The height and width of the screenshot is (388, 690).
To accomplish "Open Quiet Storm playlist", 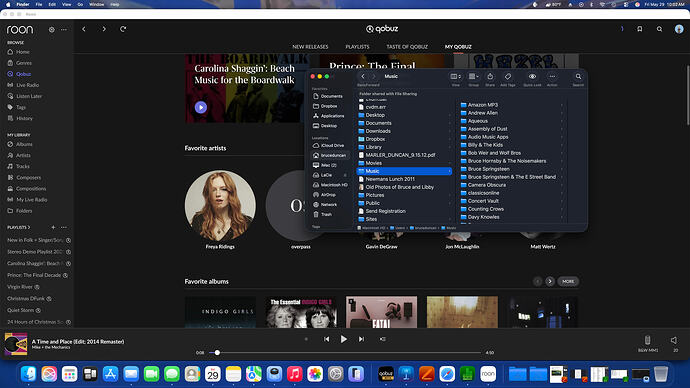I will [20, 310].
